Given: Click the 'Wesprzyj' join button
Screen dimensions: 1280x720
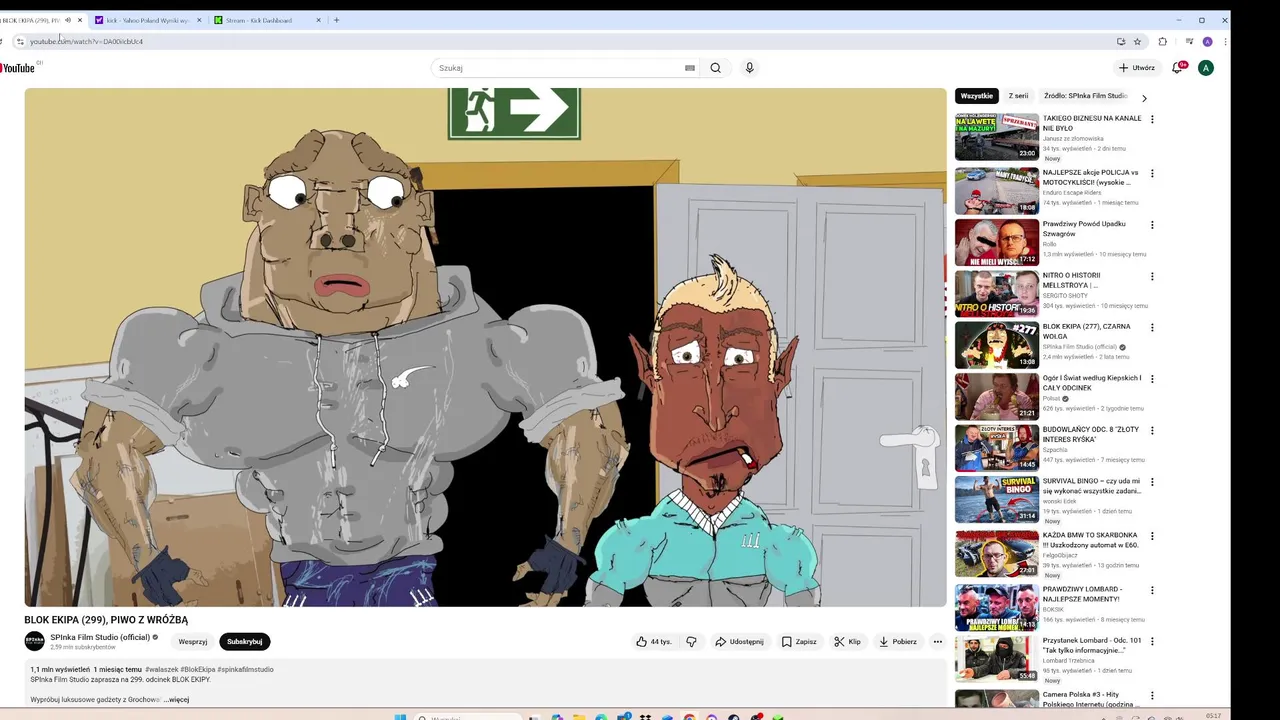Looking at the screenshot, I should click(192, 642).
